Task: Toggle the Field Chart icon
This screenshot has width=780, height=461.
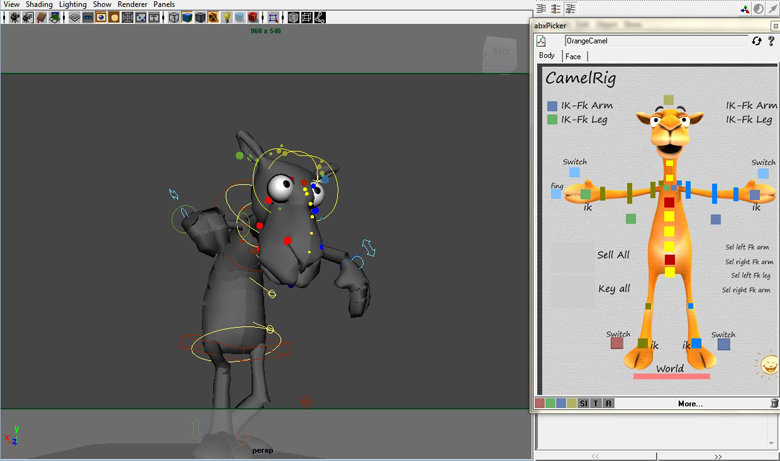Action: tap(127, 18)
